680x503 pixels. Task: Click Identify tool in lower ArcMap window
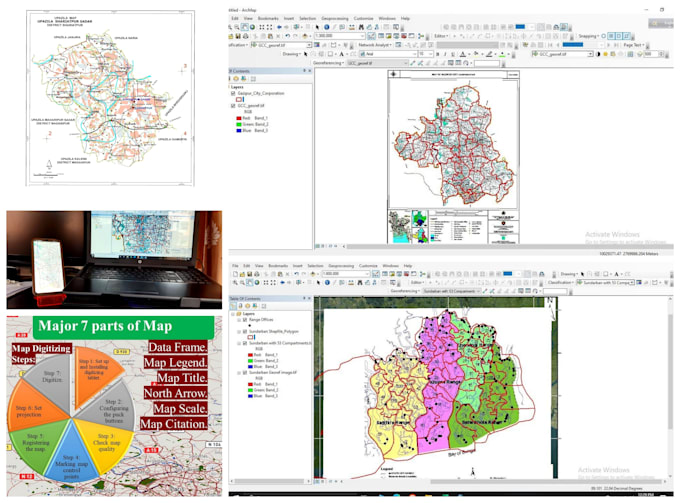327,283
